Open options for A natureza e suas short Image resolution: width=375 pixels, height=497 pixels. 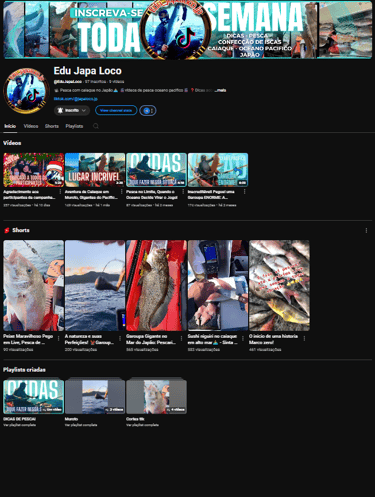click(x=120, y=338)
